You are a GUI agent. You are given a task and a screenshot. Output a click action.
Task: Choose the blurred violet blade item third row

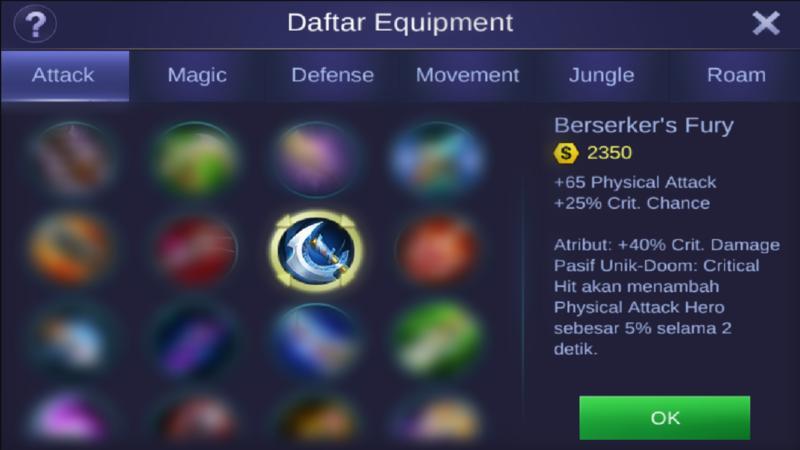click(x=195, y=340)
